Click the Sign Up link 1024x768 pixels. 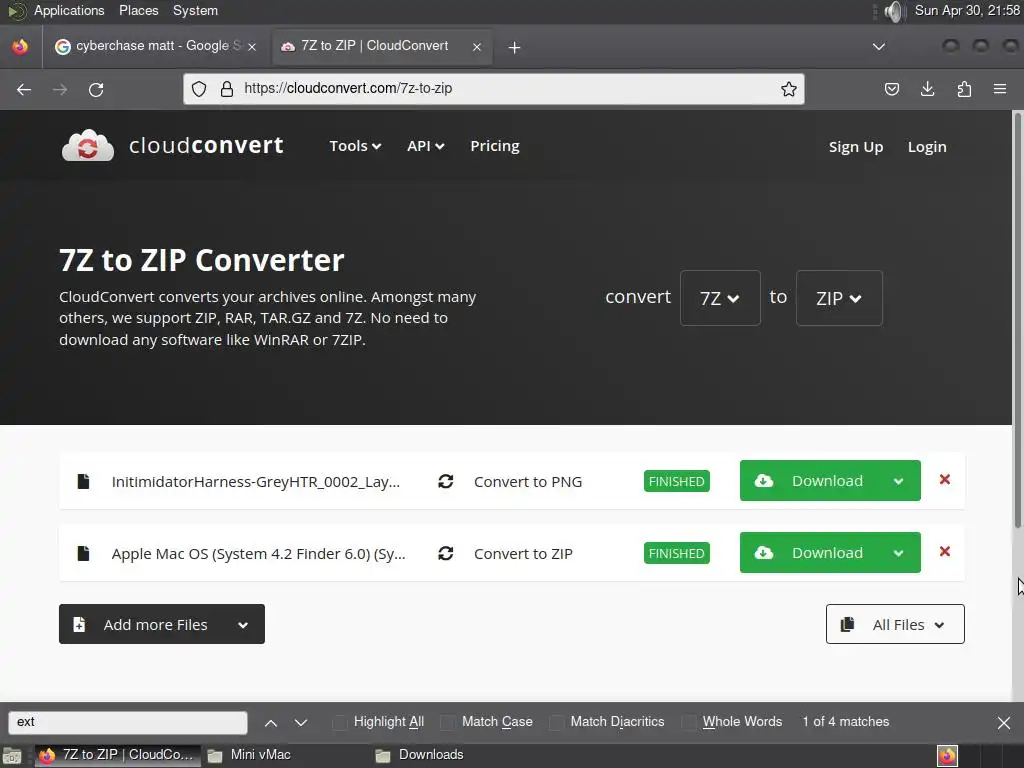click(x=856, y=147)
